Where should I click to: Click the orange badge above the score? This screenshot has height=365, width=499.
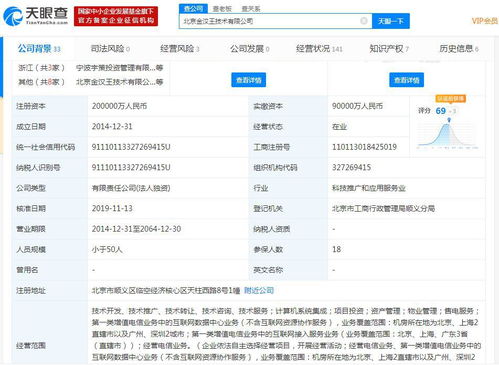(x=451, y=99)
